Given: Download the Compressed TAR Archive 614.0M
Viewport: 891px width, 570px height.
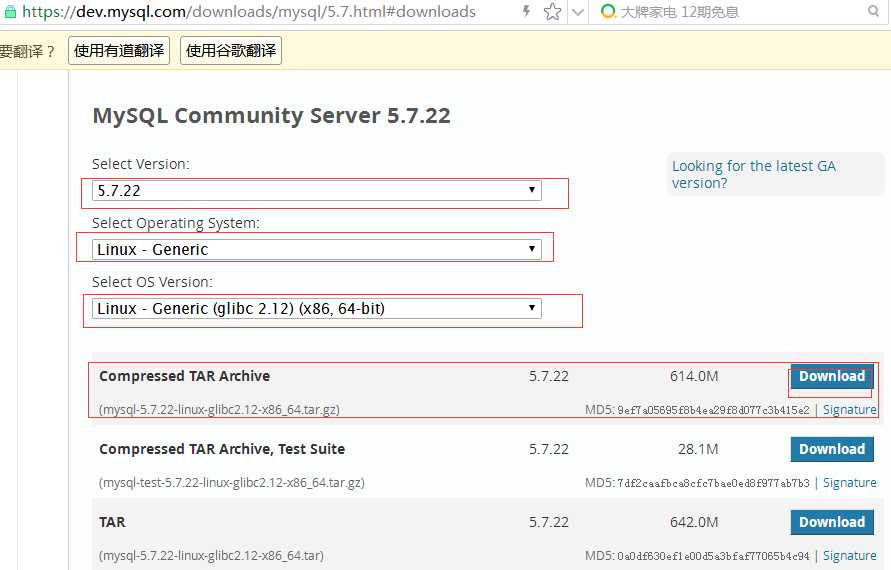Looking at the screenshot, I should click(x=832, y=376).
